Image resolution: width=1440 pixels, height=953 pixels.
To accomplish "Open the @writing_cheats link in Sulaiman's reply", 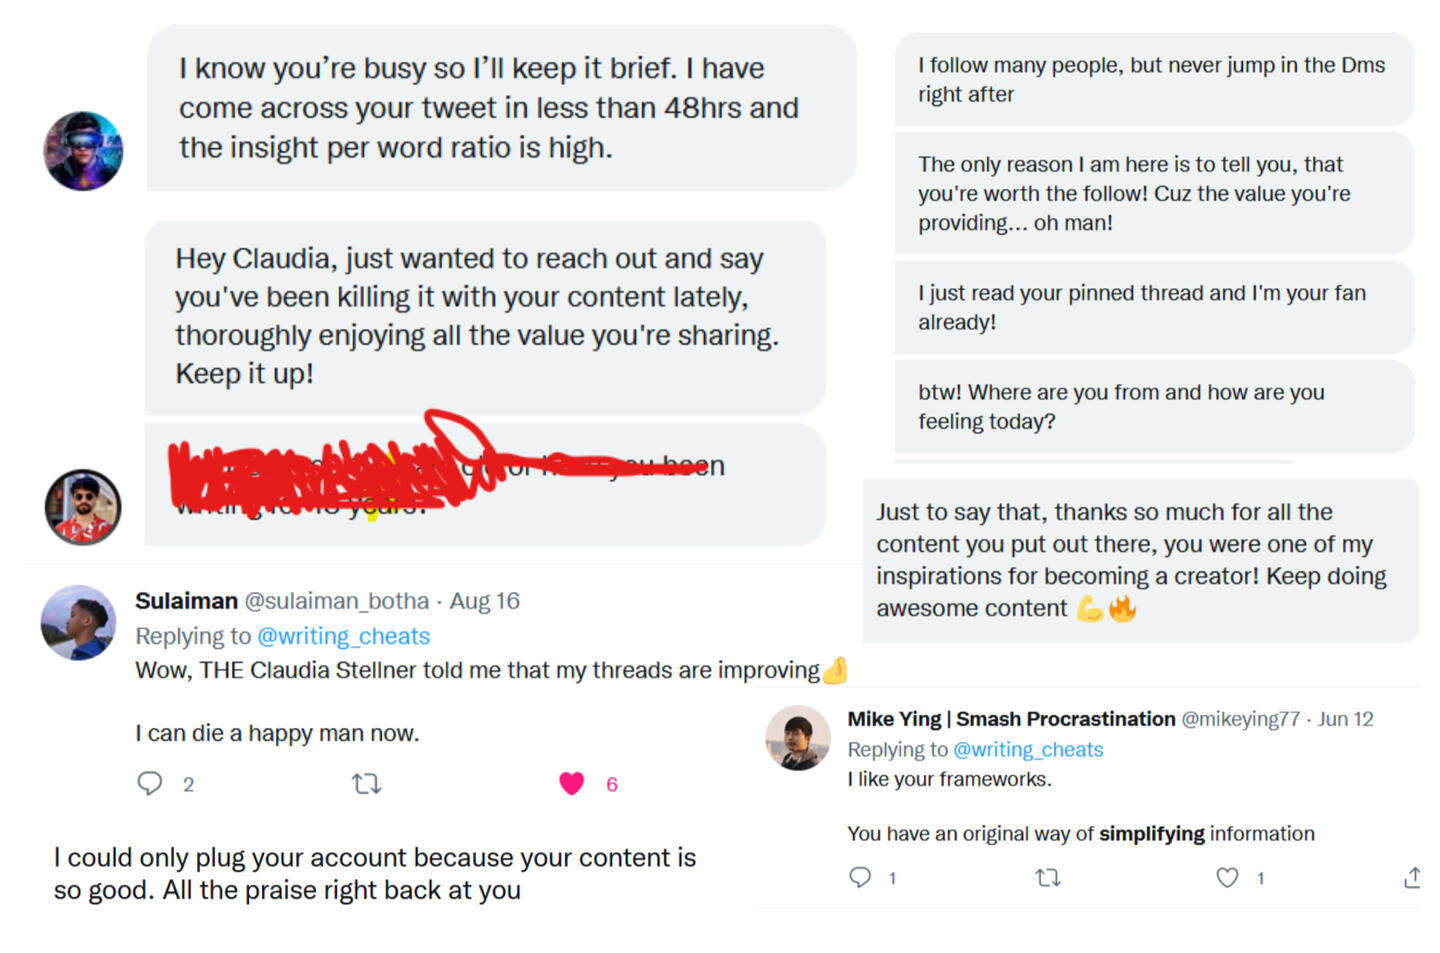I will point(343,636).
